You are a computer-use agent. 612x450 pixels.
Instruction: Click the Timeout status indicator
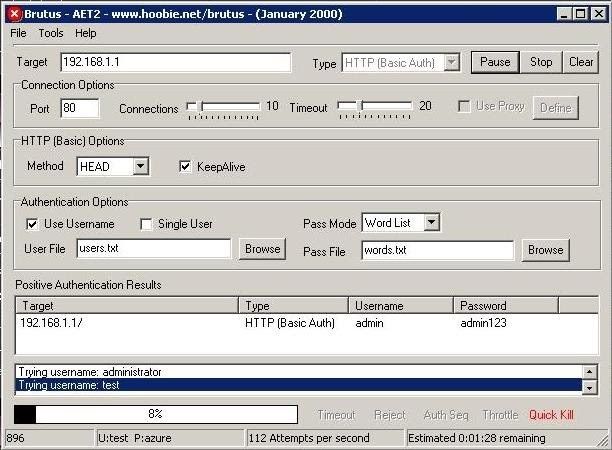click(336, 415)
